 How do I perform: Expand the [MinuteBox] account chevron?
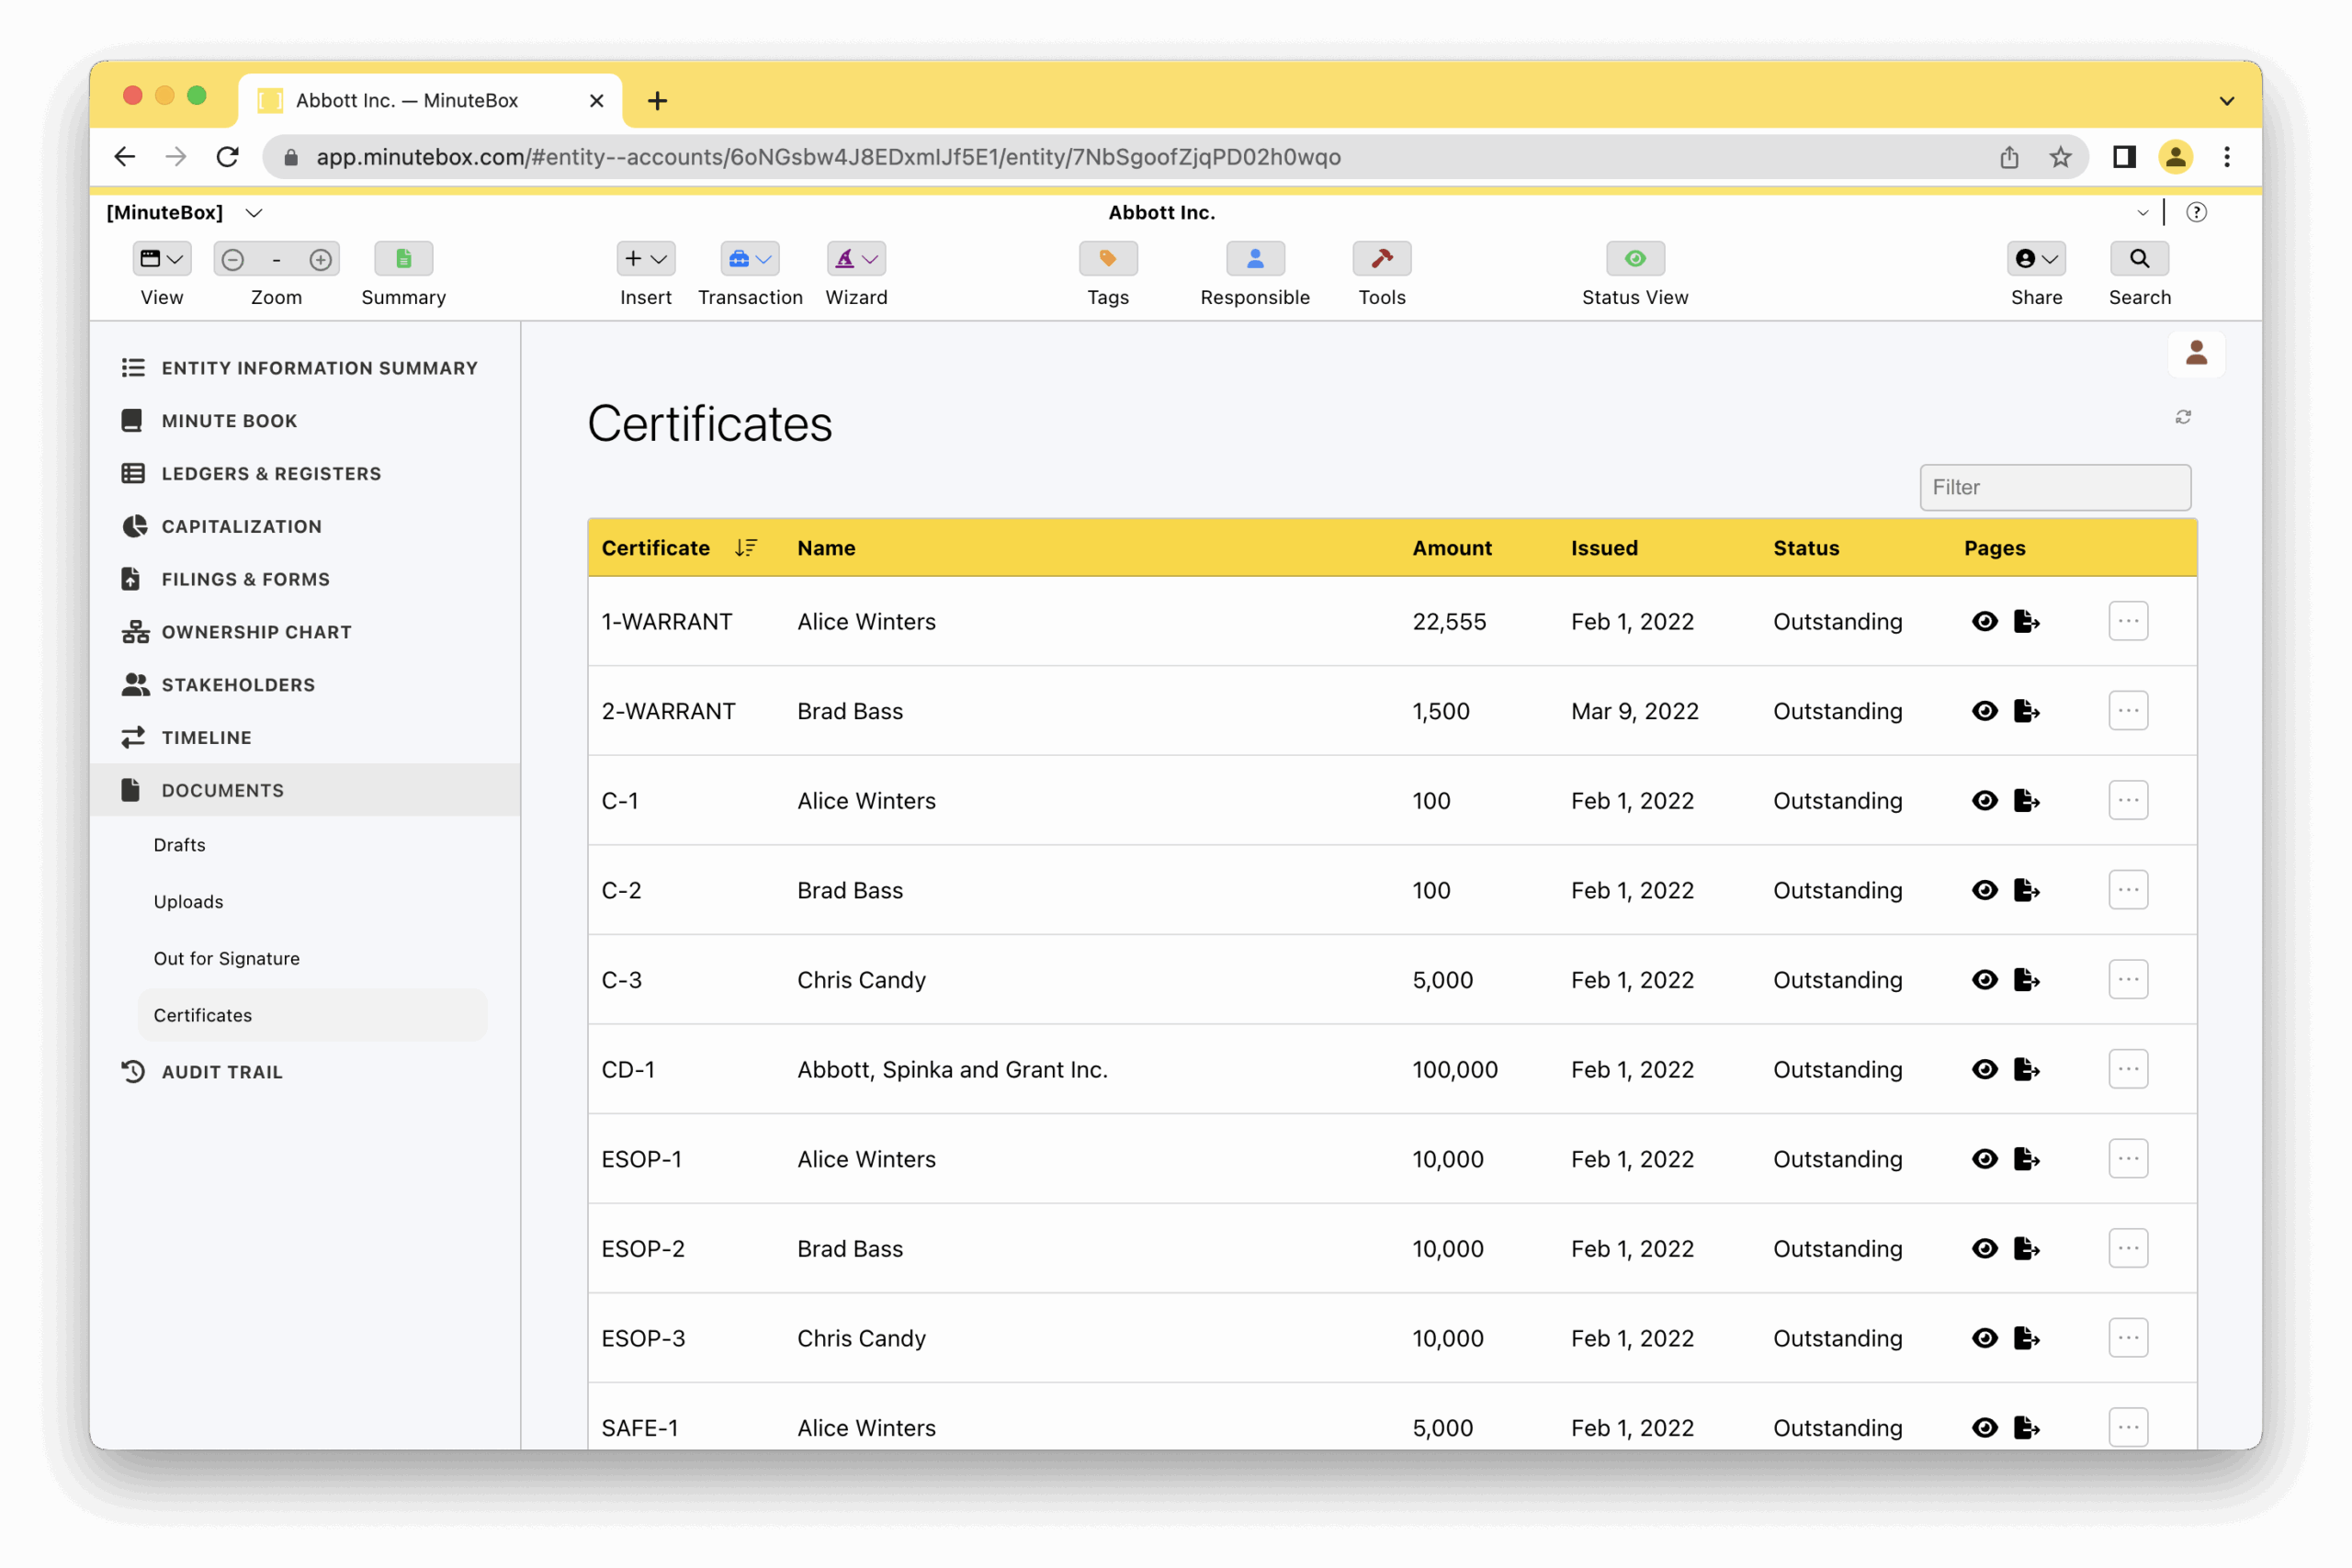click(254, 213)
